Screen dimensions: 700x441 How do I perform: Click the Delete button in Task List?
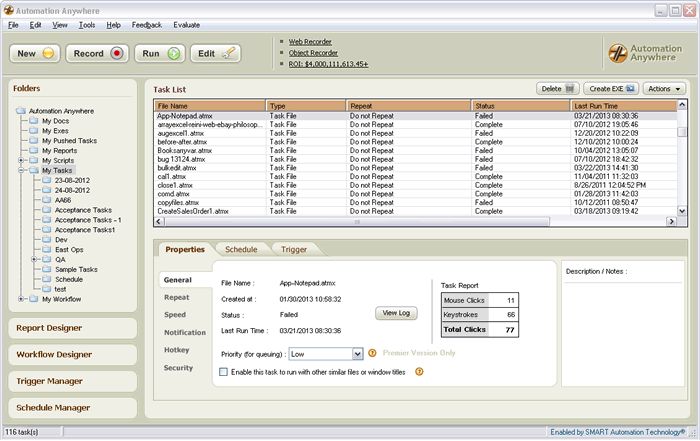coord(556,89)
